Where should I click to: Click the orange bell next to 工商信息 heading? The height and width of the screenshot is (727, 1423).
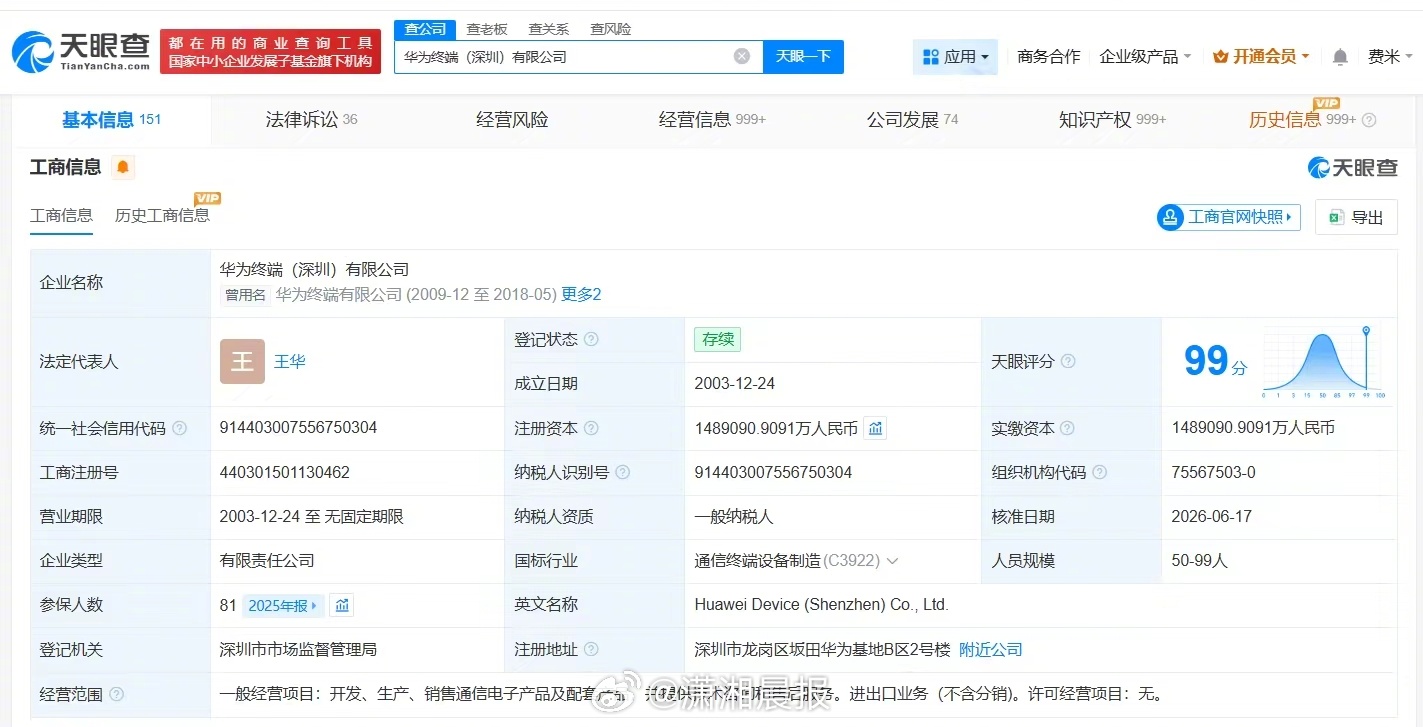pyautogui.click(x=123, y=167)
